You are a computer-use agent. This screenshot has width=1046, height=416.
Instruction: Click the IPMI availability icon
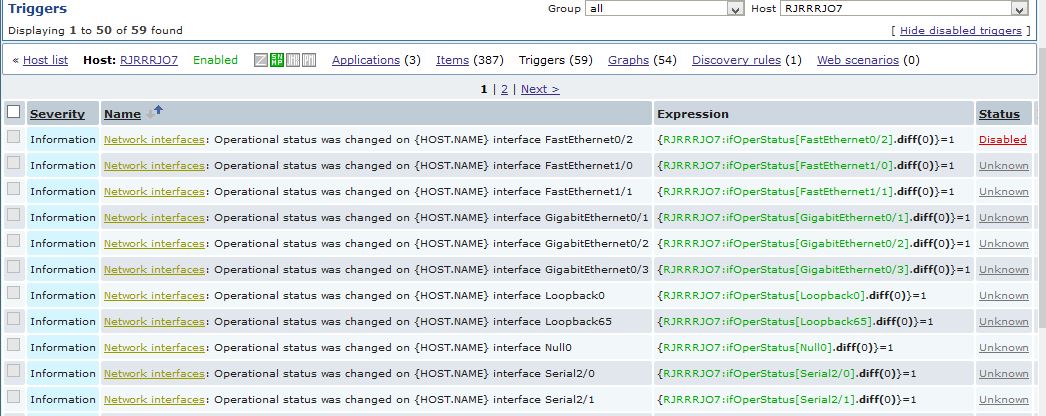pyautogui.click(x=309, y=60)
